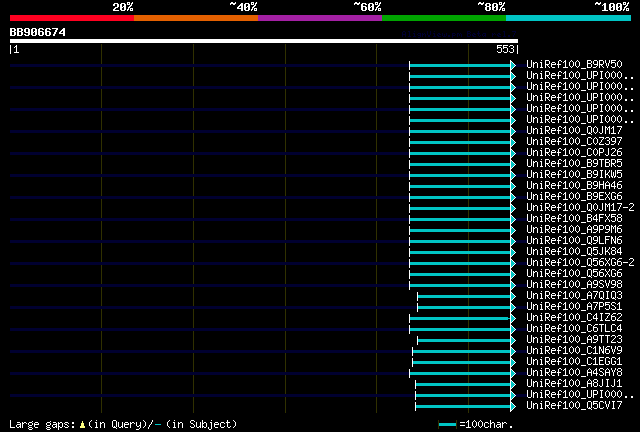The width and height of the screenshot is (640, 432).
Task: Click the cyan alignment bar for UniRef100_A9TT23
Action: [464, 341]
